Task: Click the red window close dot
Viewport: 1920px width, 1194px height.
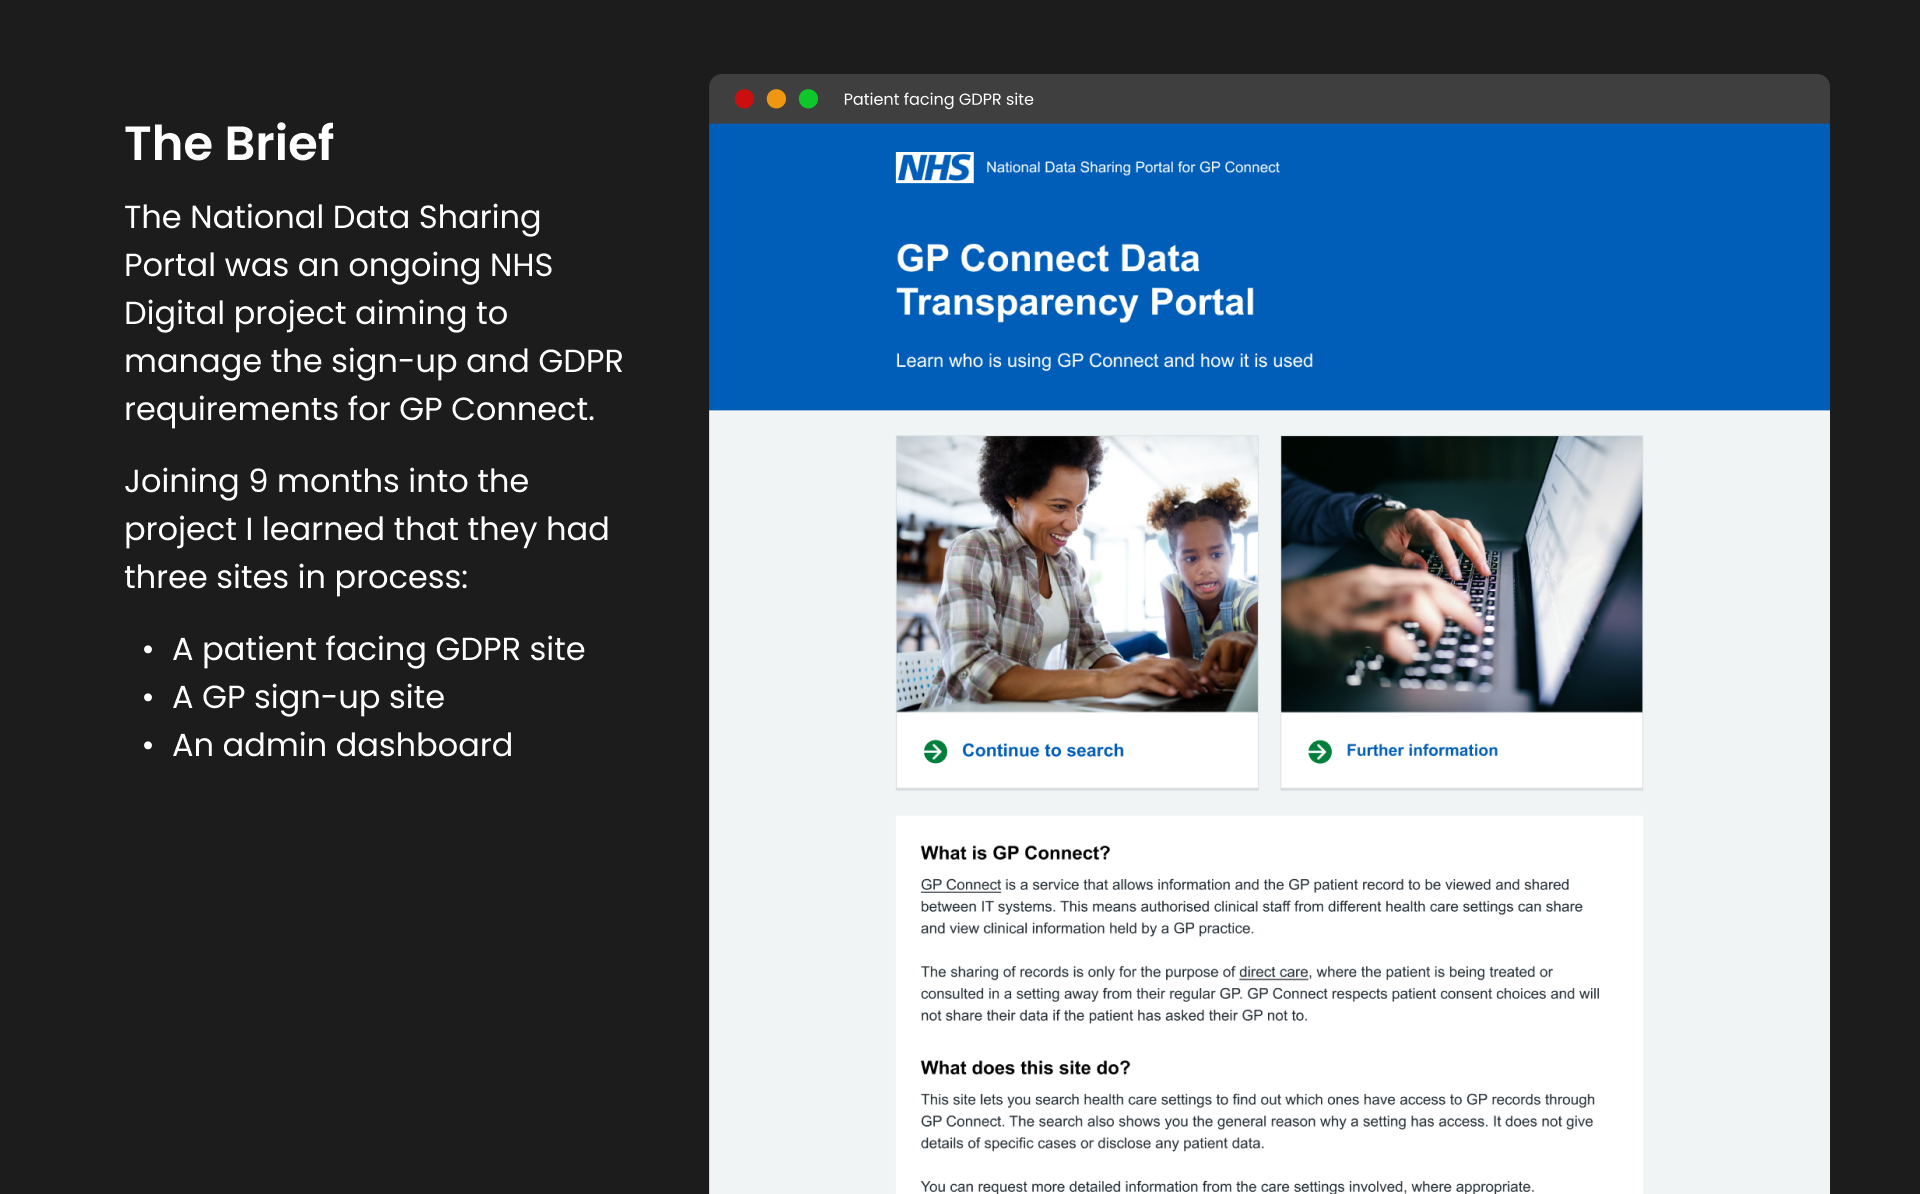Action: coord(744,99)
